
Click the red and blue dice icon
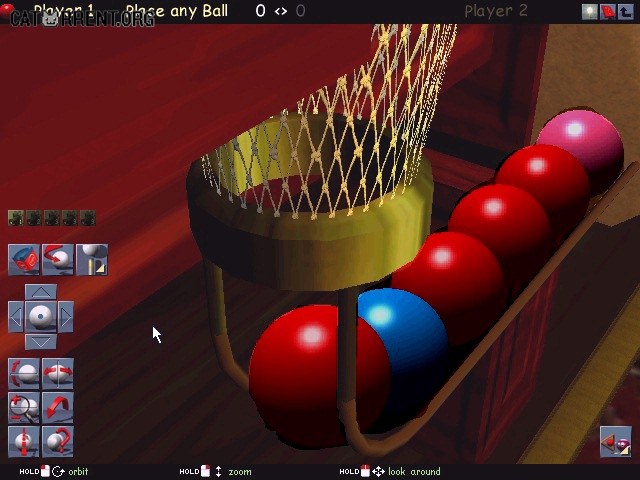pyautogui.click(x=24, y=260)
